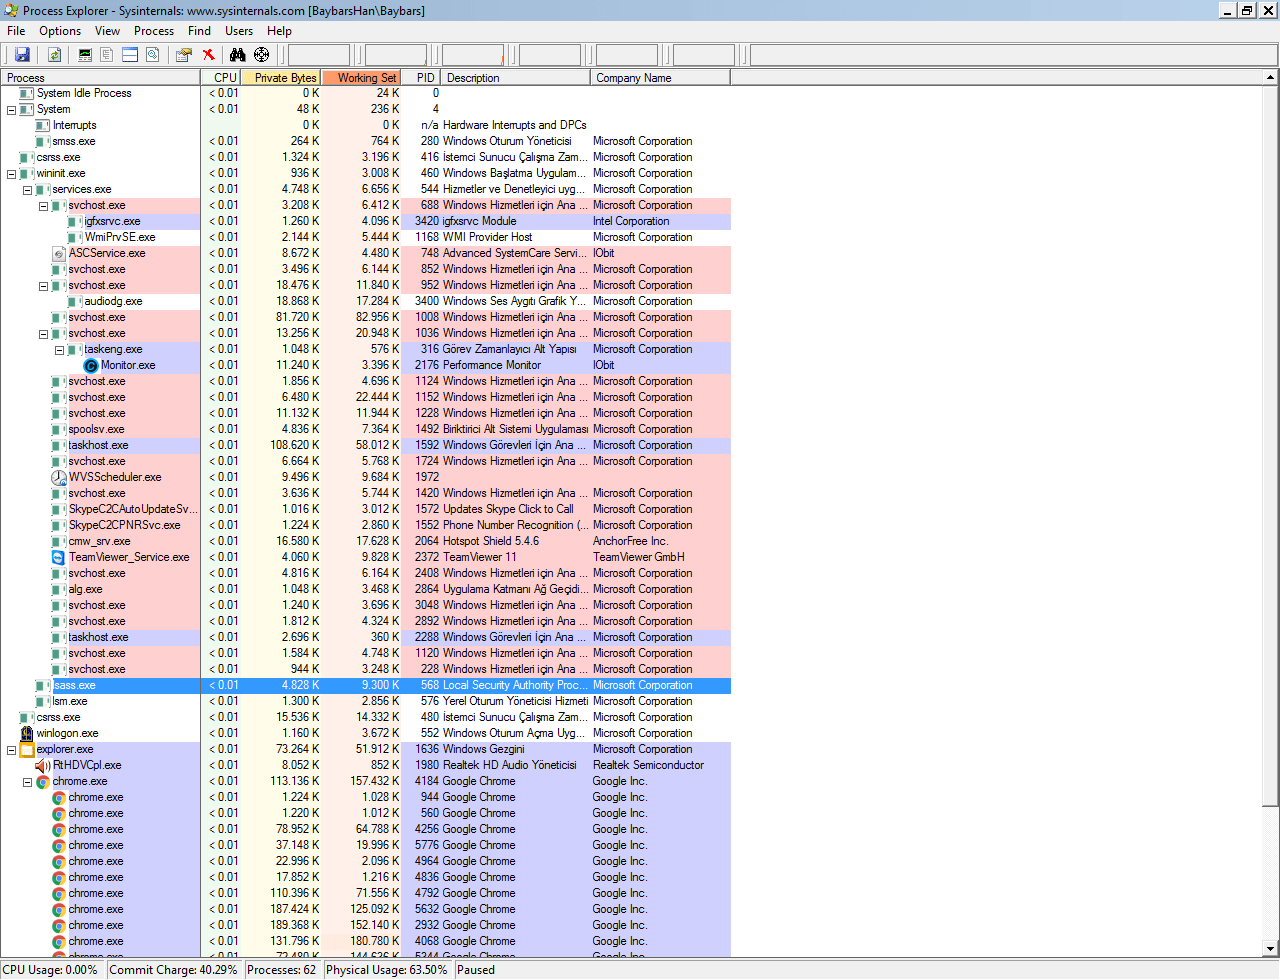Click the binoculars Find Handle icon
Screen dimensions: 1280x980
237,55
